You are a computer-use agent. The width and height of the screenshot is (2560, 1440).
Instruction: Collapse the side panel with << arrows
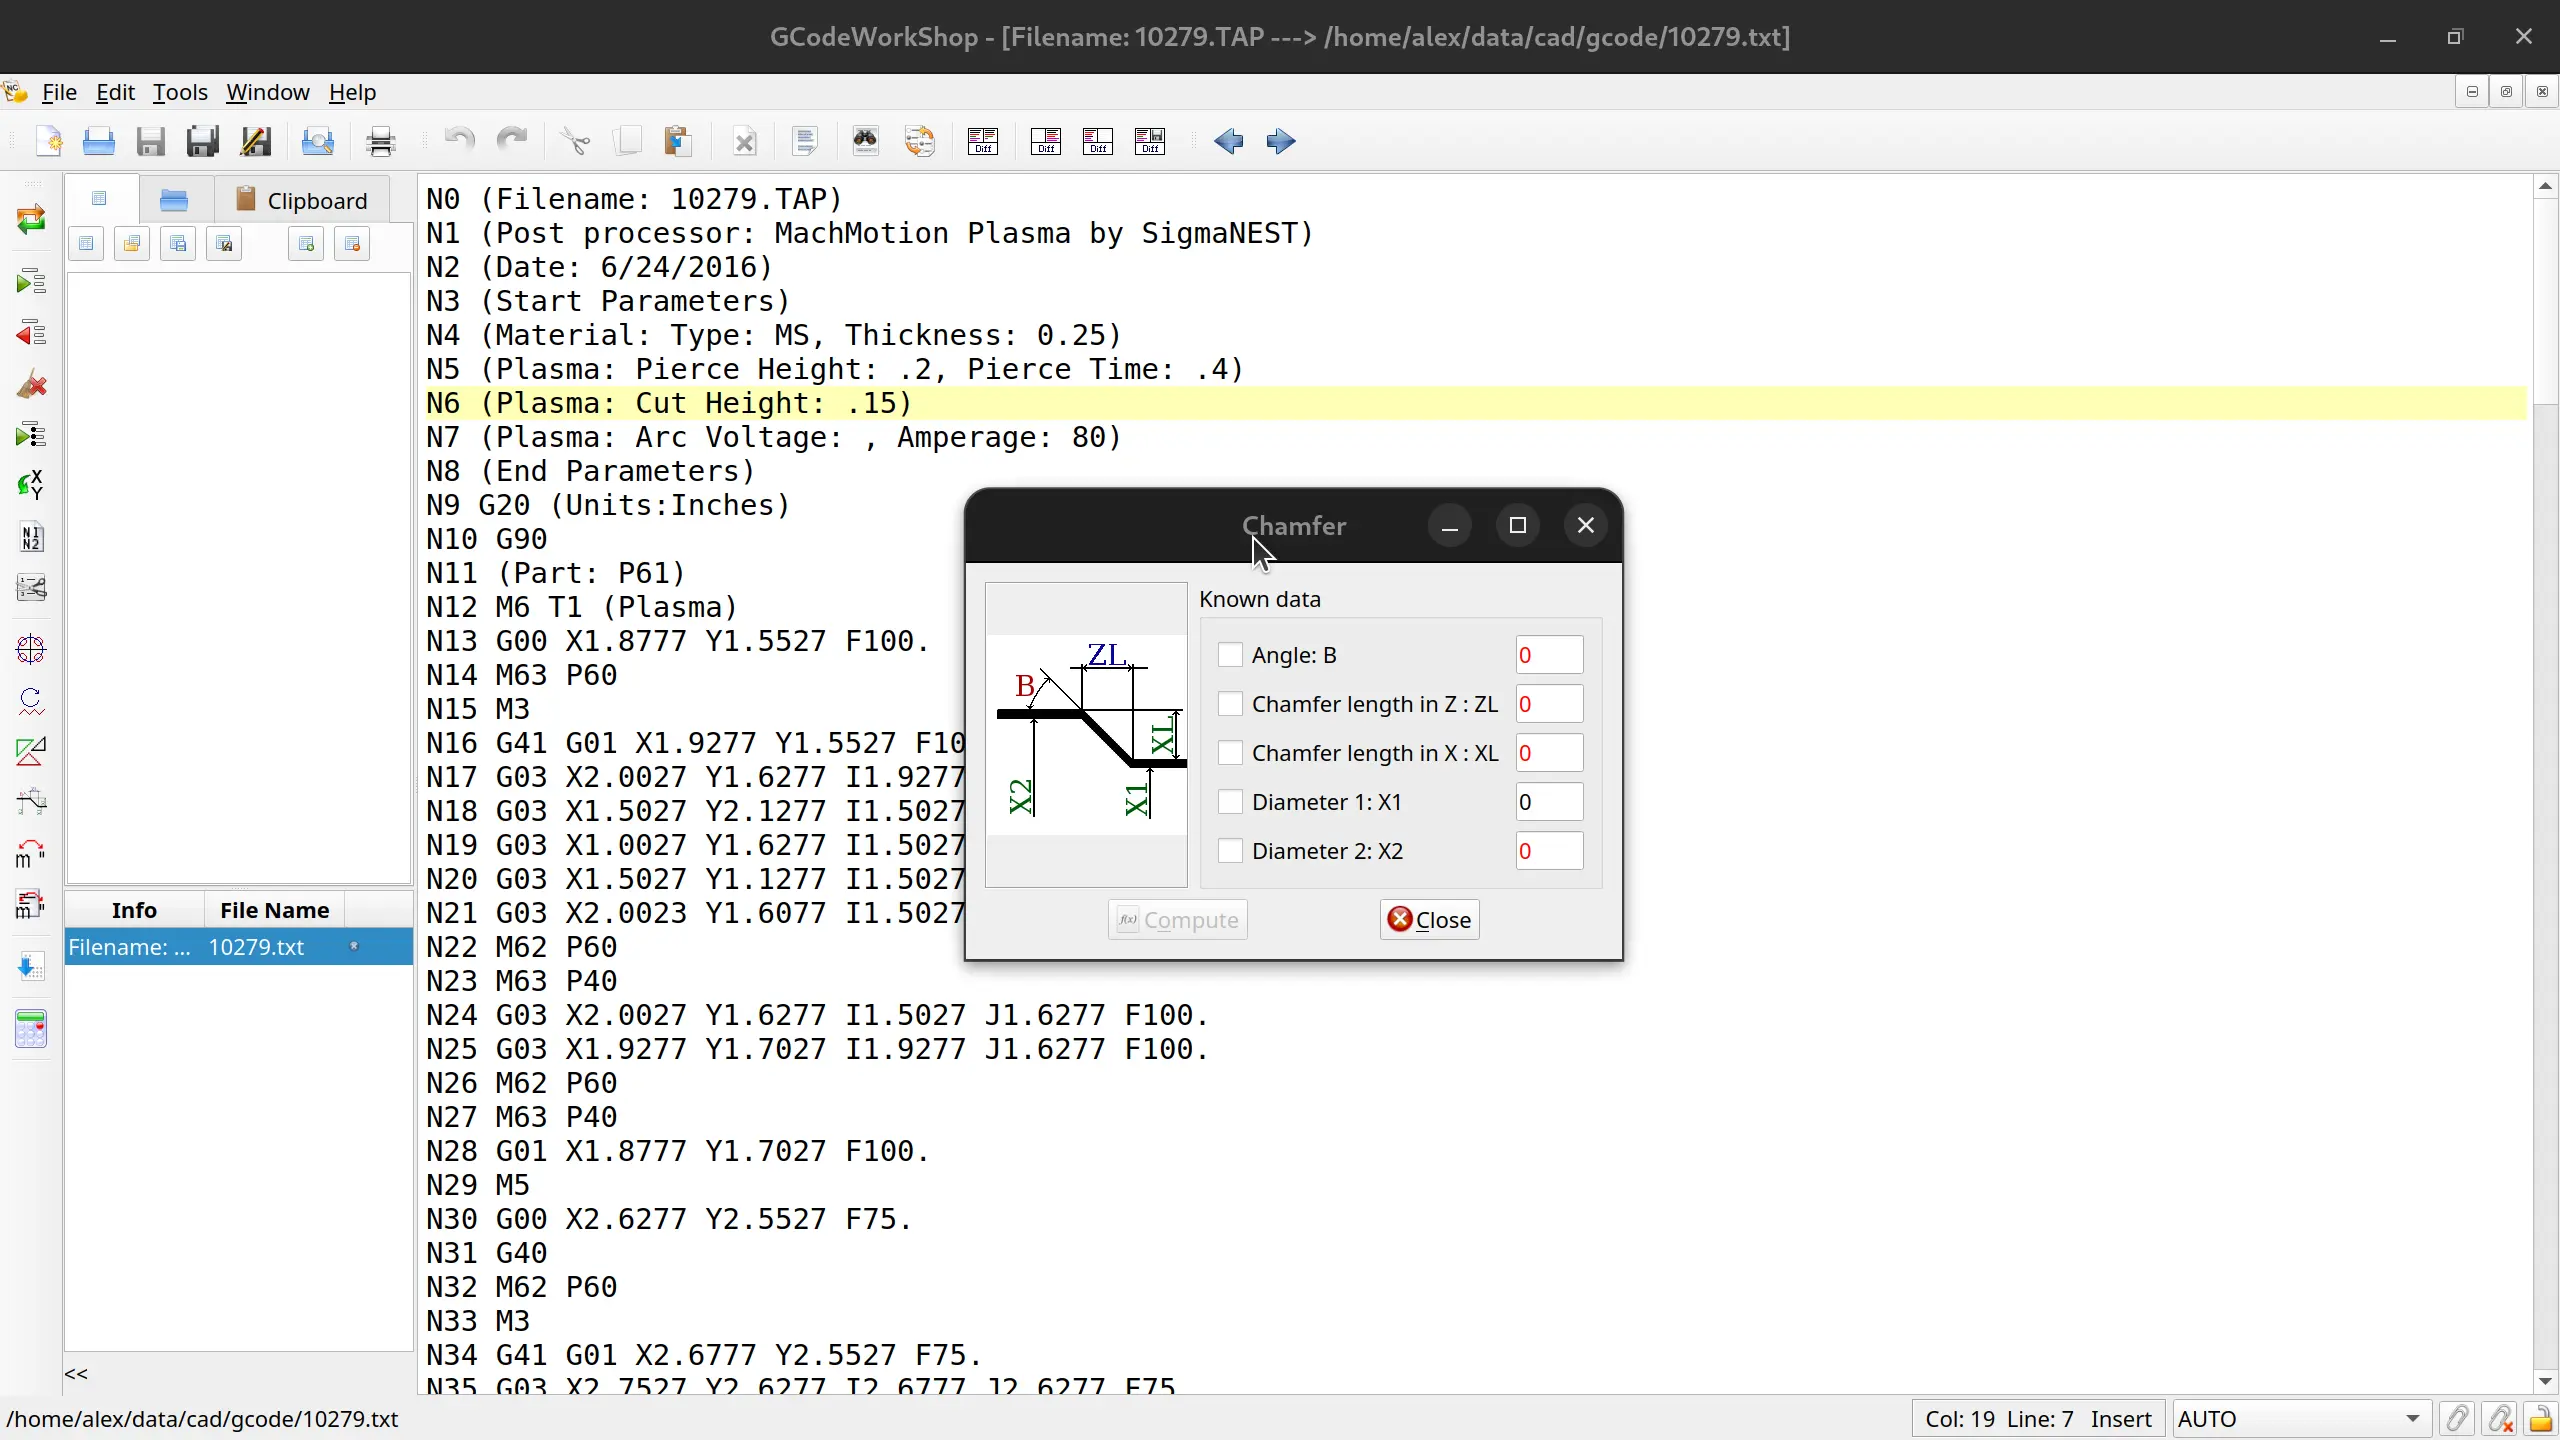point(76,1374)
